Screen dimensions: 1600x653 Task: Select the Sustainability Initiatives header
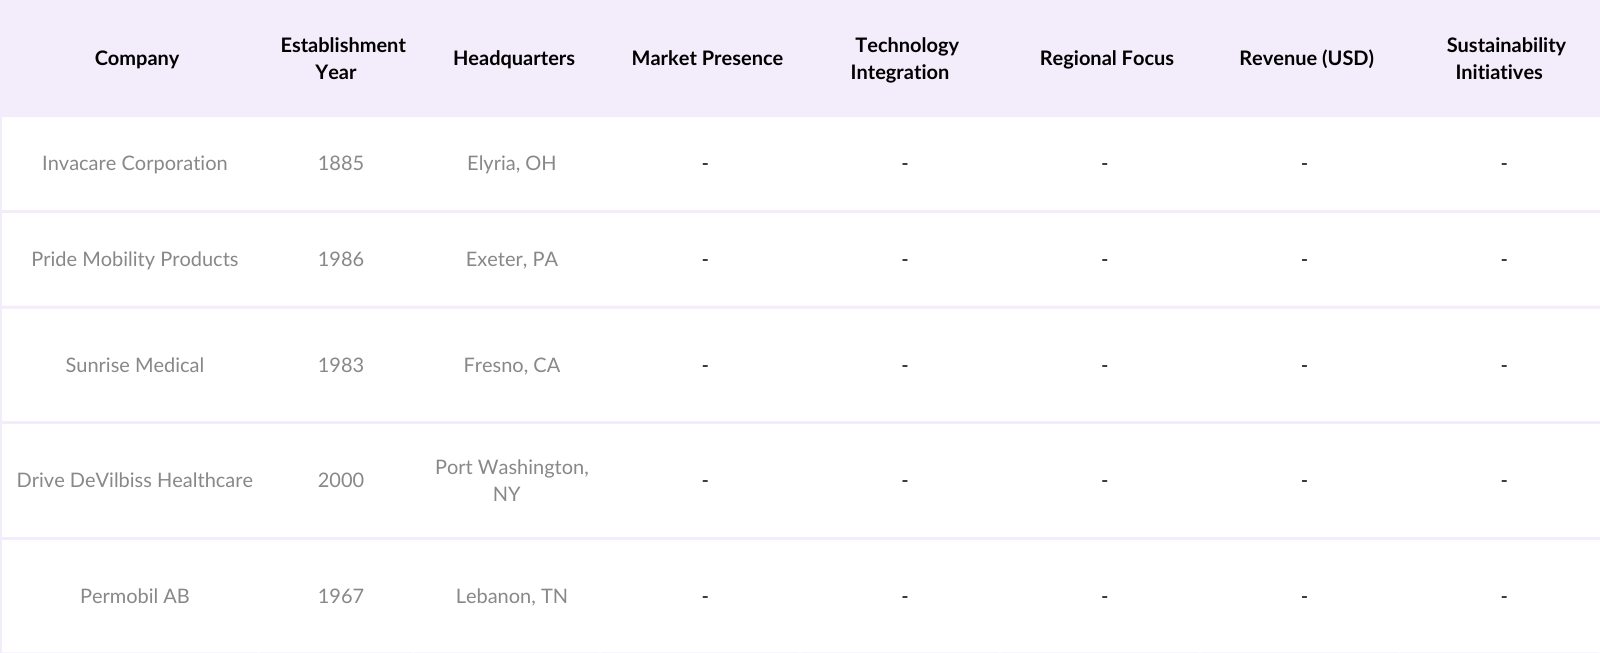click(x=1504, y=58)
